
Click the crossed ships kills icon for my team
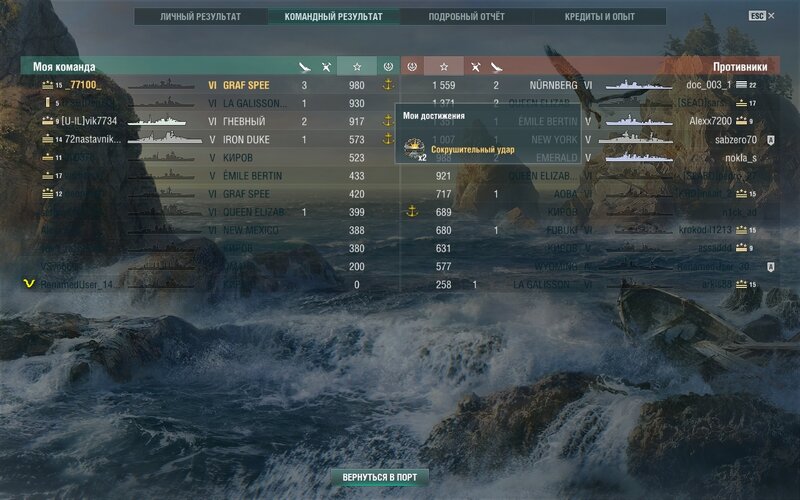click(x=326, y=67)
